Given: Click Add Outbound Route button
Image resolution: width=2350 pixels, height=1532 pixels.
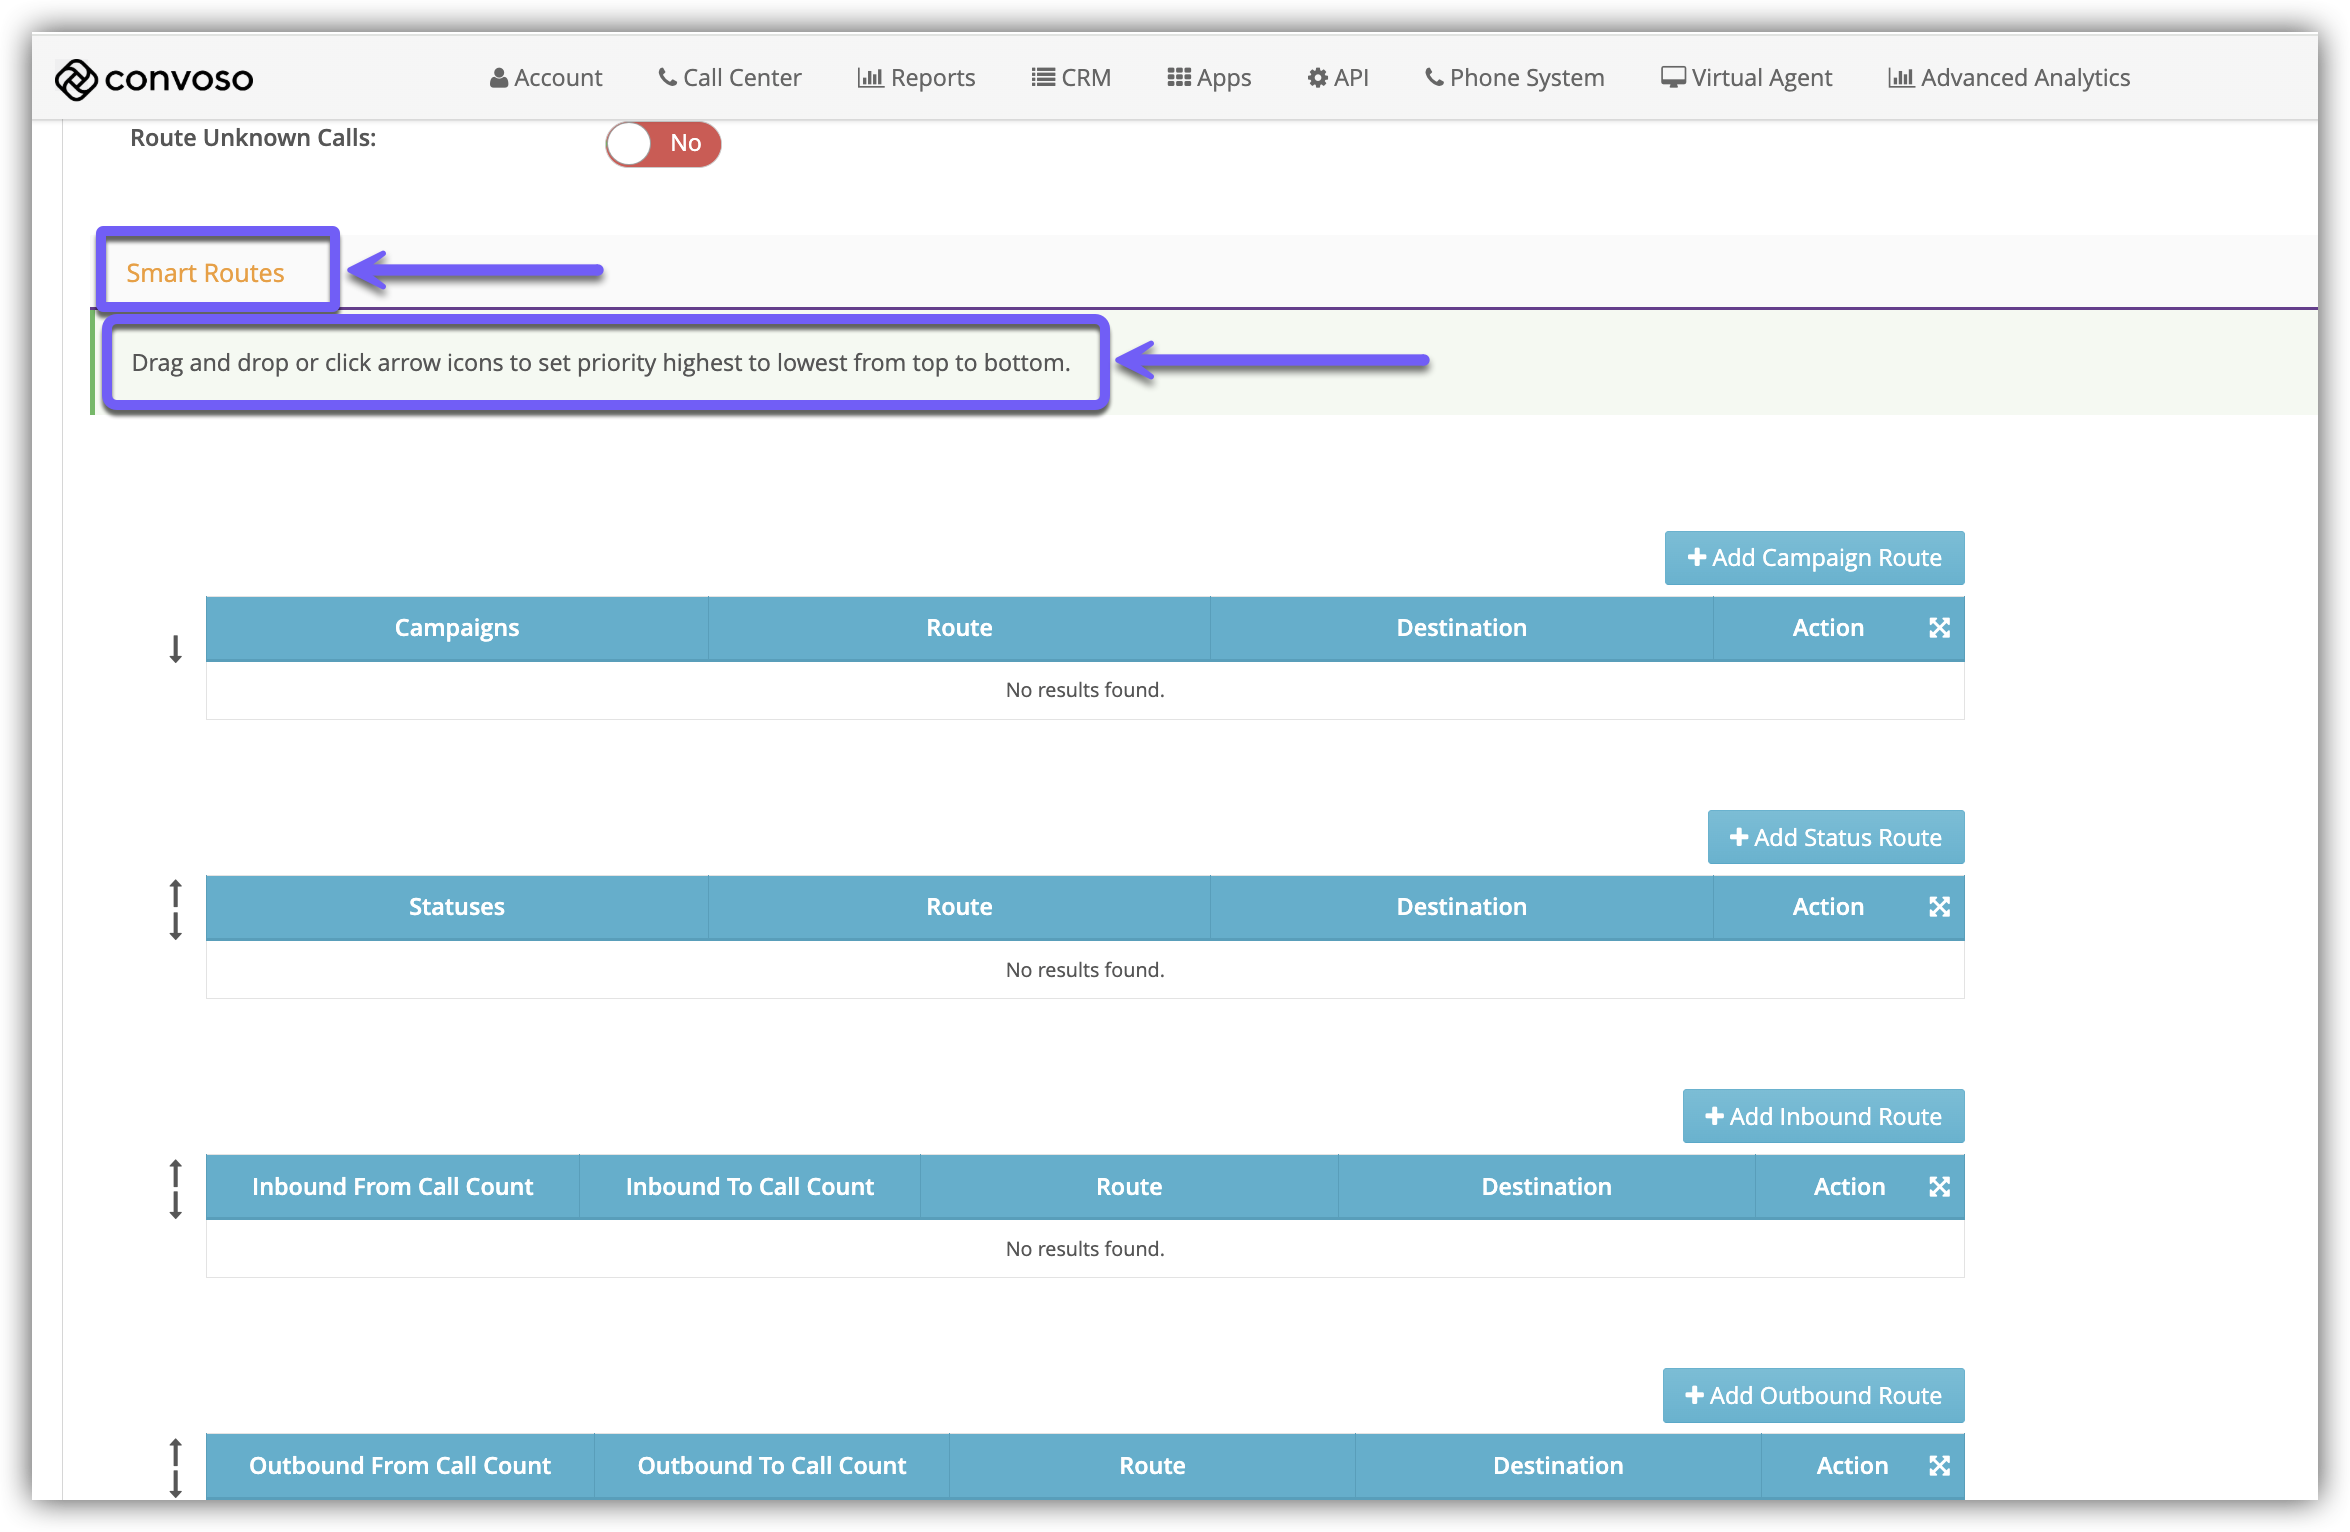Looking at the screenshot, I should (x=1813, y=1396).
